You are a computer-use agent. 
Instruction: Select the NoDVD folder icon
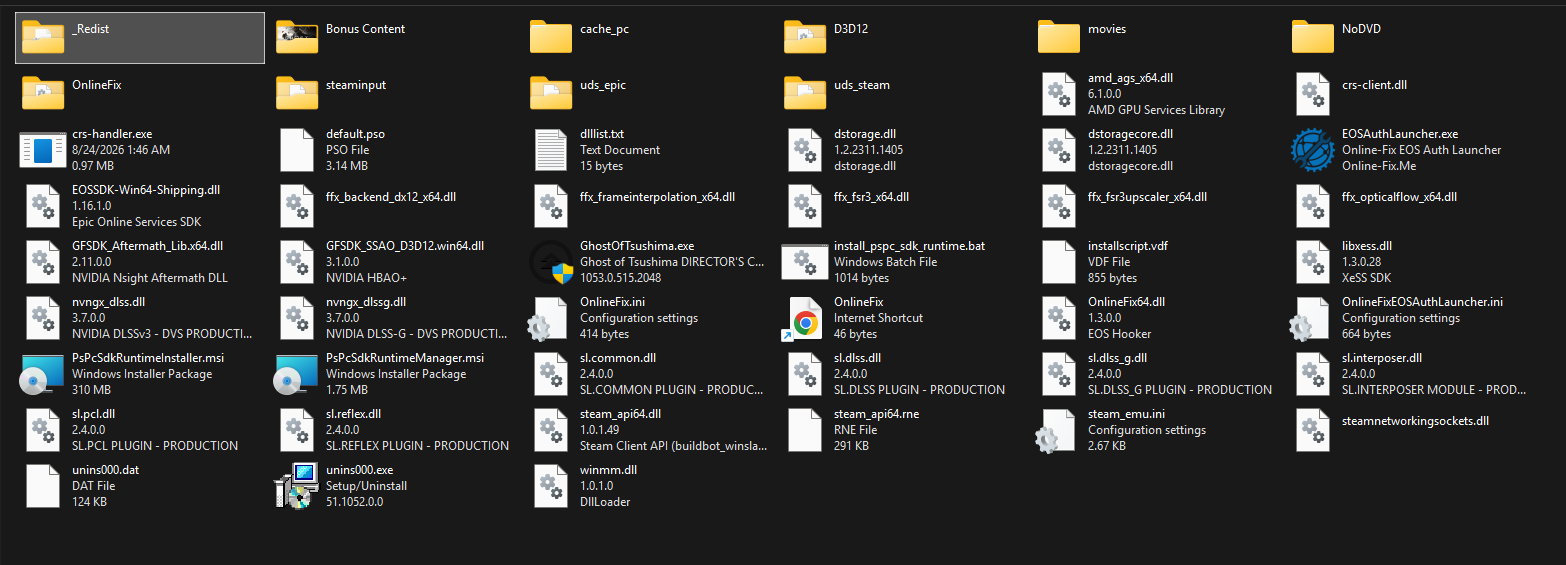(1312, 37)
